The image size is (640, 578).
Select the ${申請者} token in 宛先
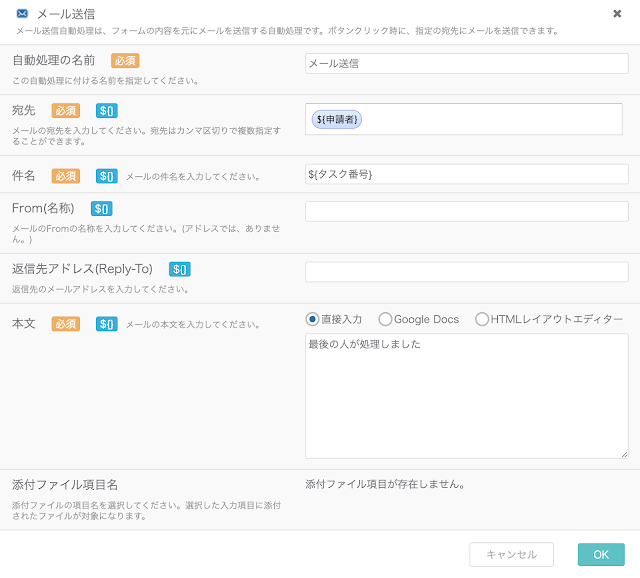point(337,119)
